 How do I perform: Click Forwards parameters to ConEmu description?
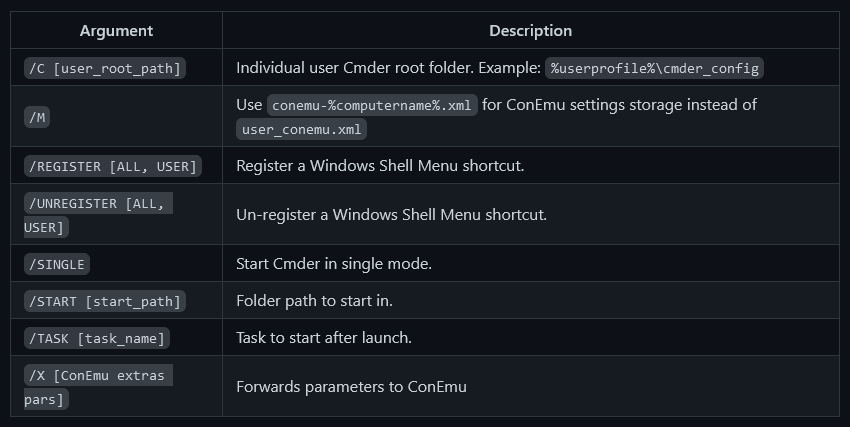point(351,387)
